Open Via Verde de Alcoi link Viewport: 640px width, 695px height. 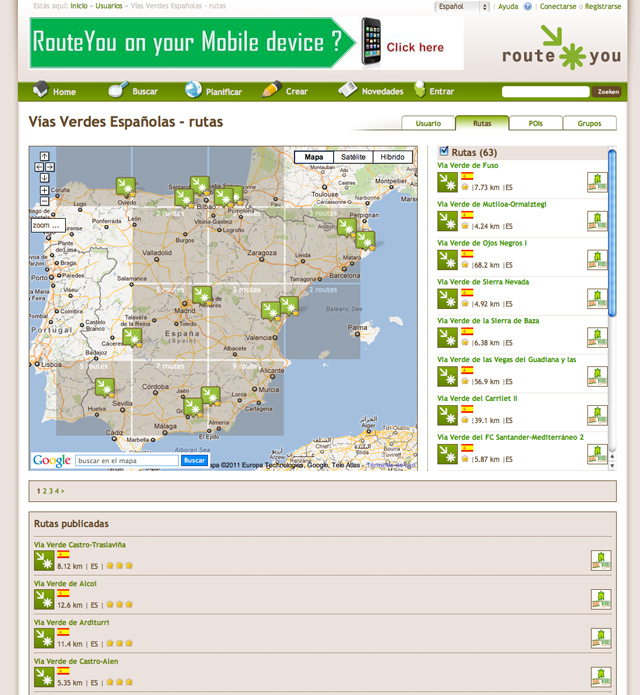coord(65,584)
